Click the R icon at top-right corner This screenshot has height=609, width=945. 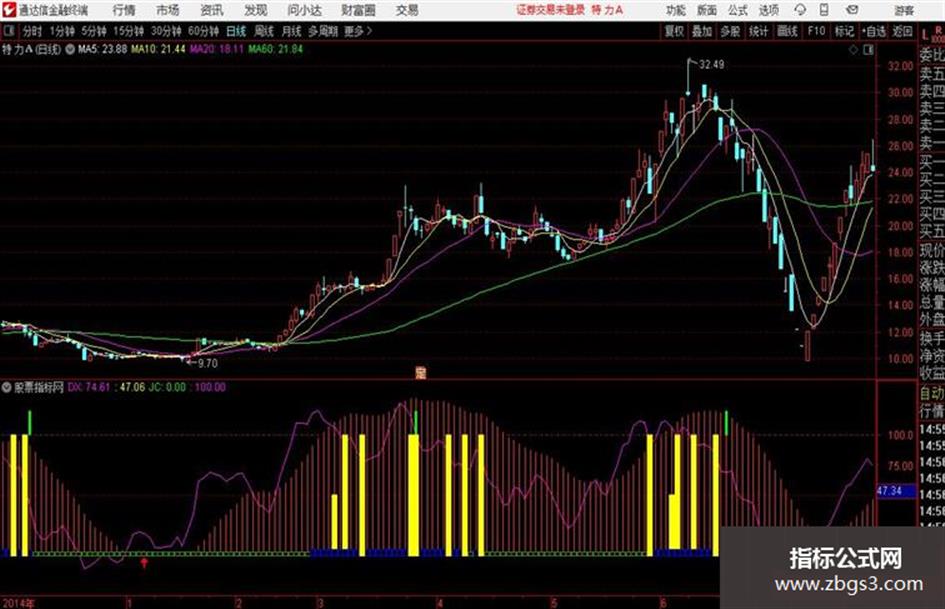click(x=938, y=31)
